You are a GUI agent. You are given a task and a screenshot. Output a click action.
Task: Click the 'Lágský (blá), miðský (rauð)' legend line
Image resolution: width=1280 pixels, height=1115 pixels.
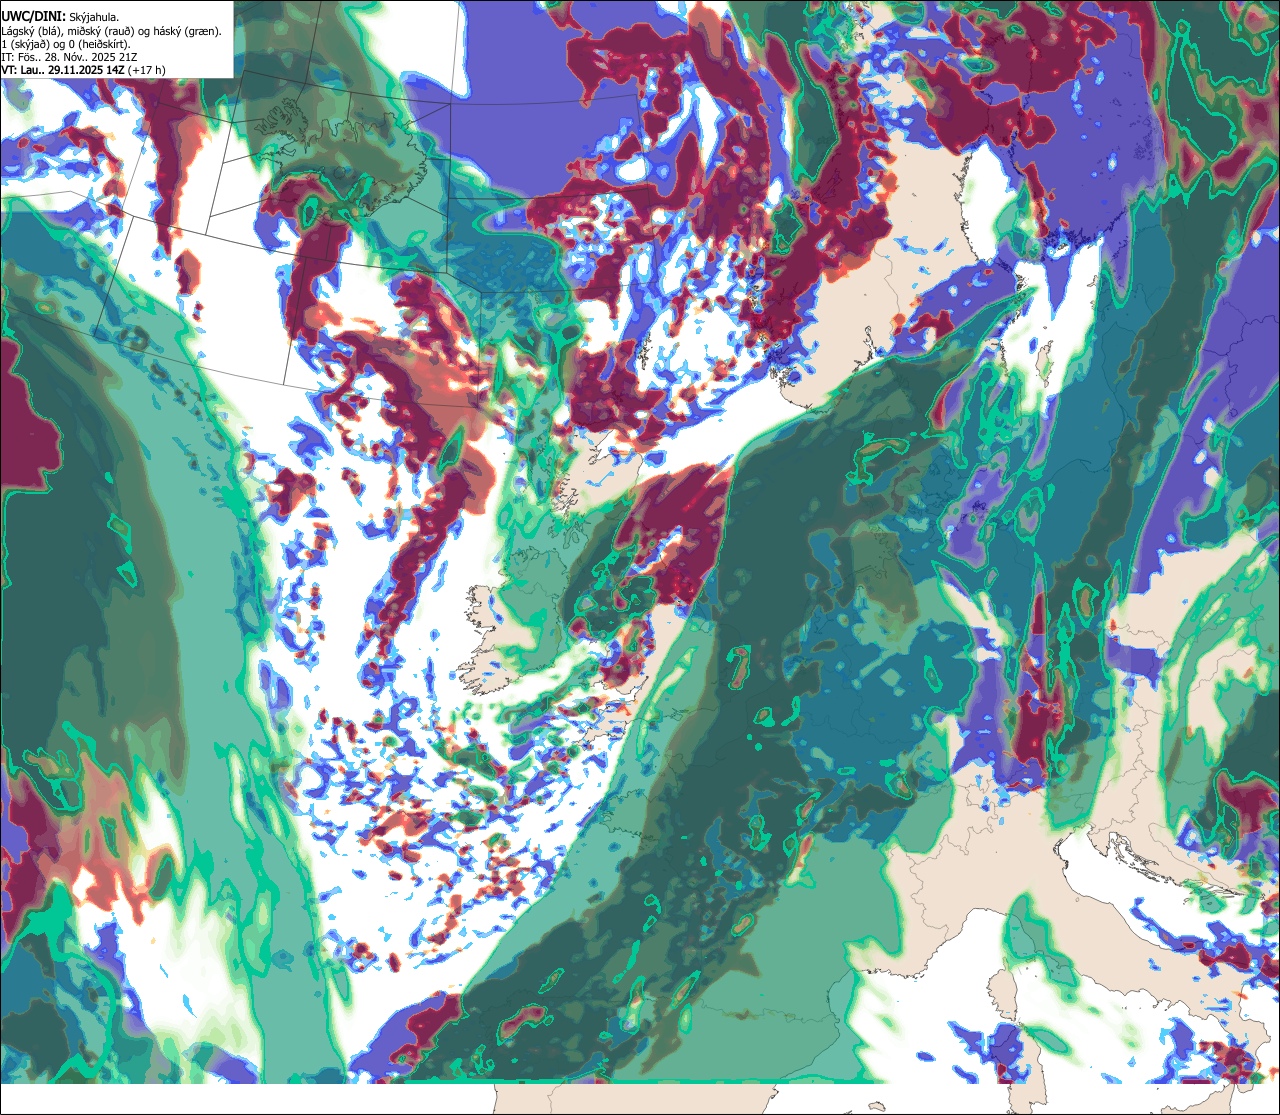(x=112, y=31)
